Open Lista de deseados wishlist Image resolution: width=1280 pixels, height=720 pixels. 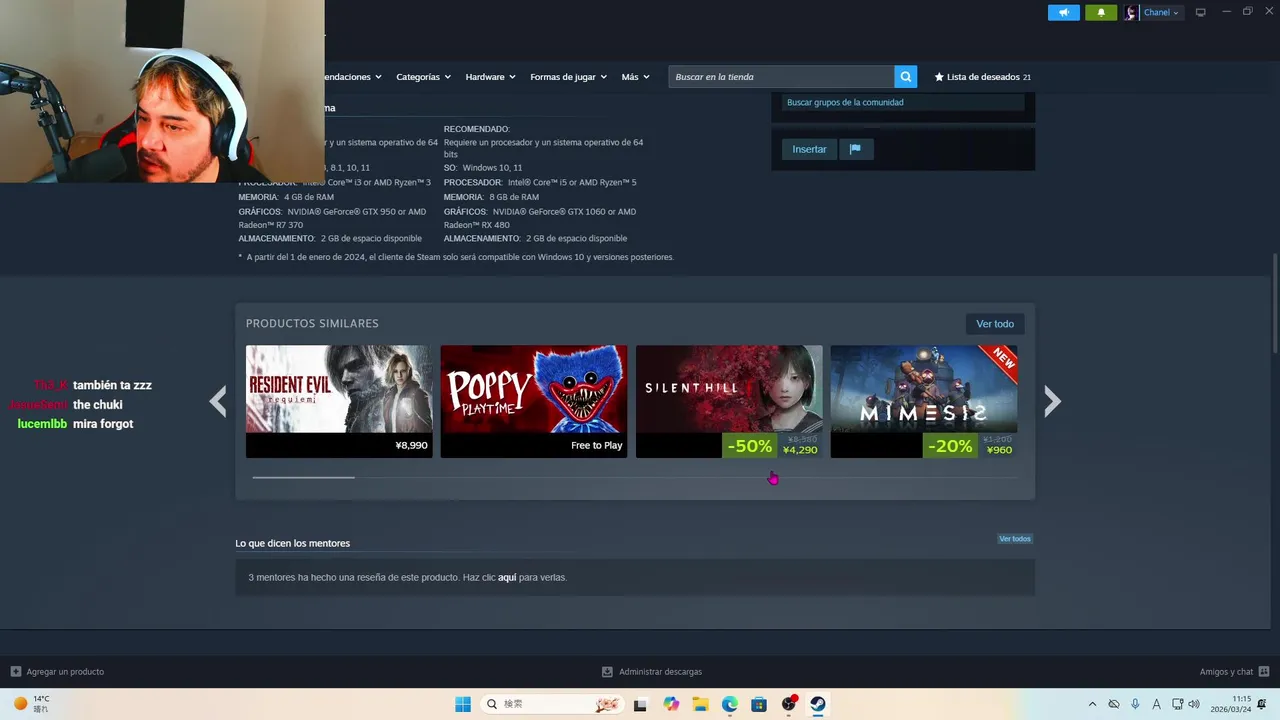tap(982, 77)
